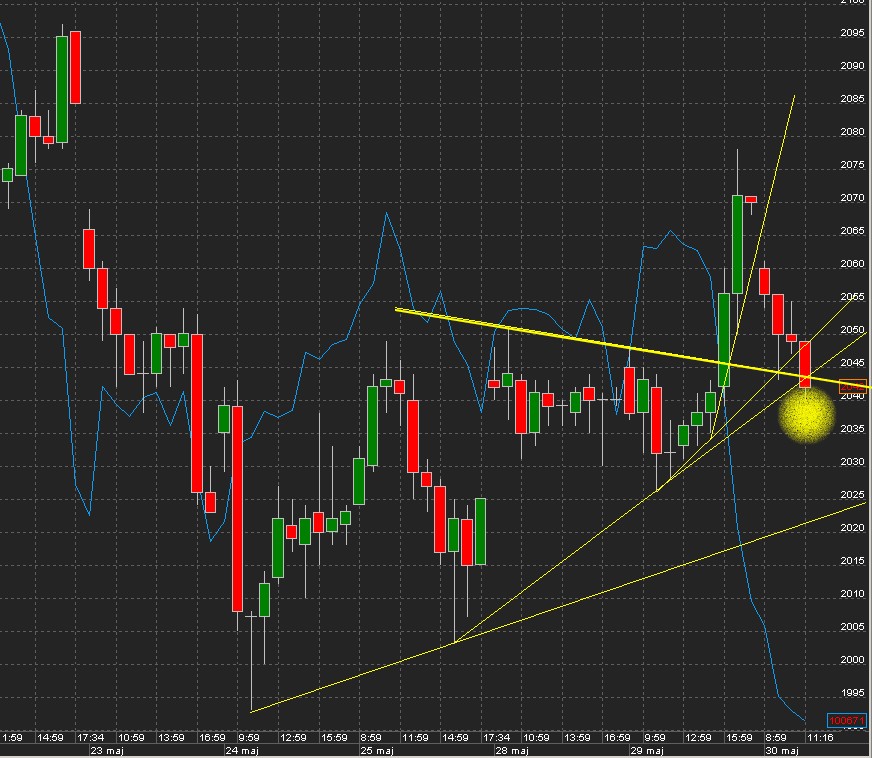The image size is (872, 758).
Task: Select the 2010 price axis label
Action: [x=852, y=593]
